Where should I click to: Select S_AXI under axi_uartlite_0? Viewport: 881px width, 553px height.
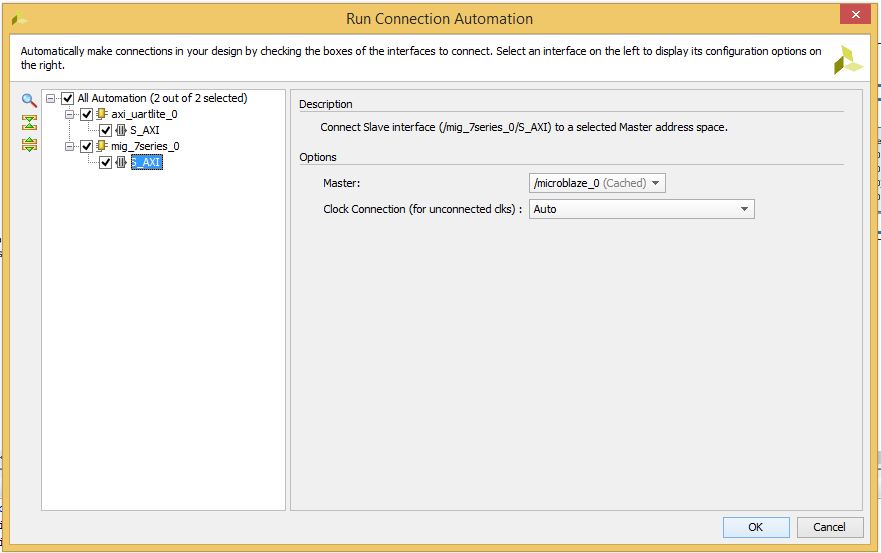[145, 130]
